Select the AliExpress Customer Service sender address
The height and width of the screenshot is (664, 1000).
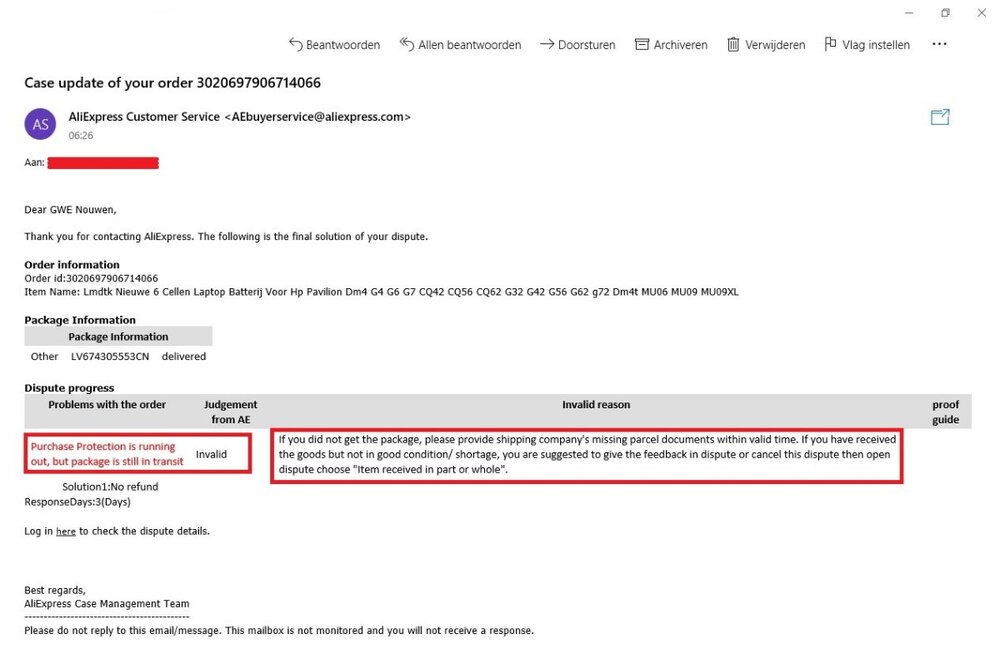click(239, 117)
